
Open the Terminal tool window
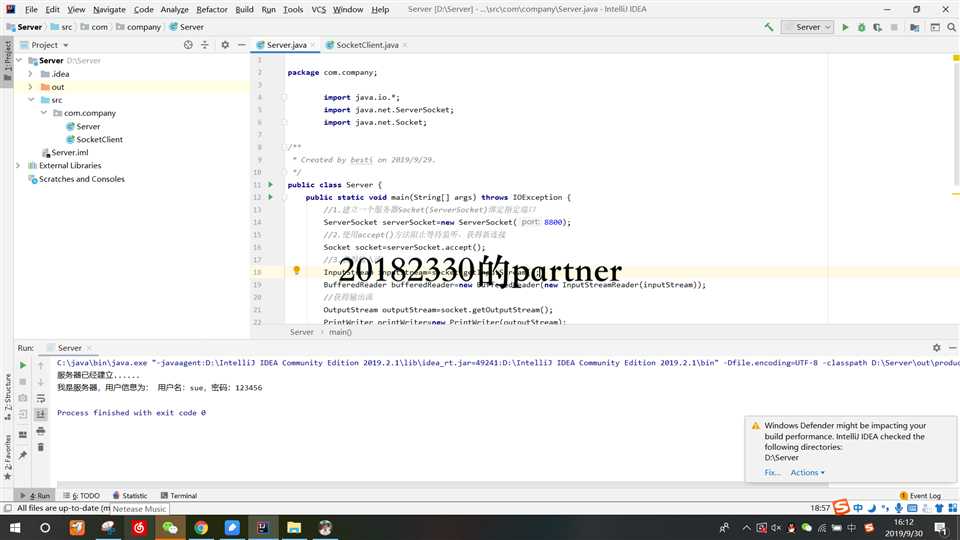click(x=179, y=495)
